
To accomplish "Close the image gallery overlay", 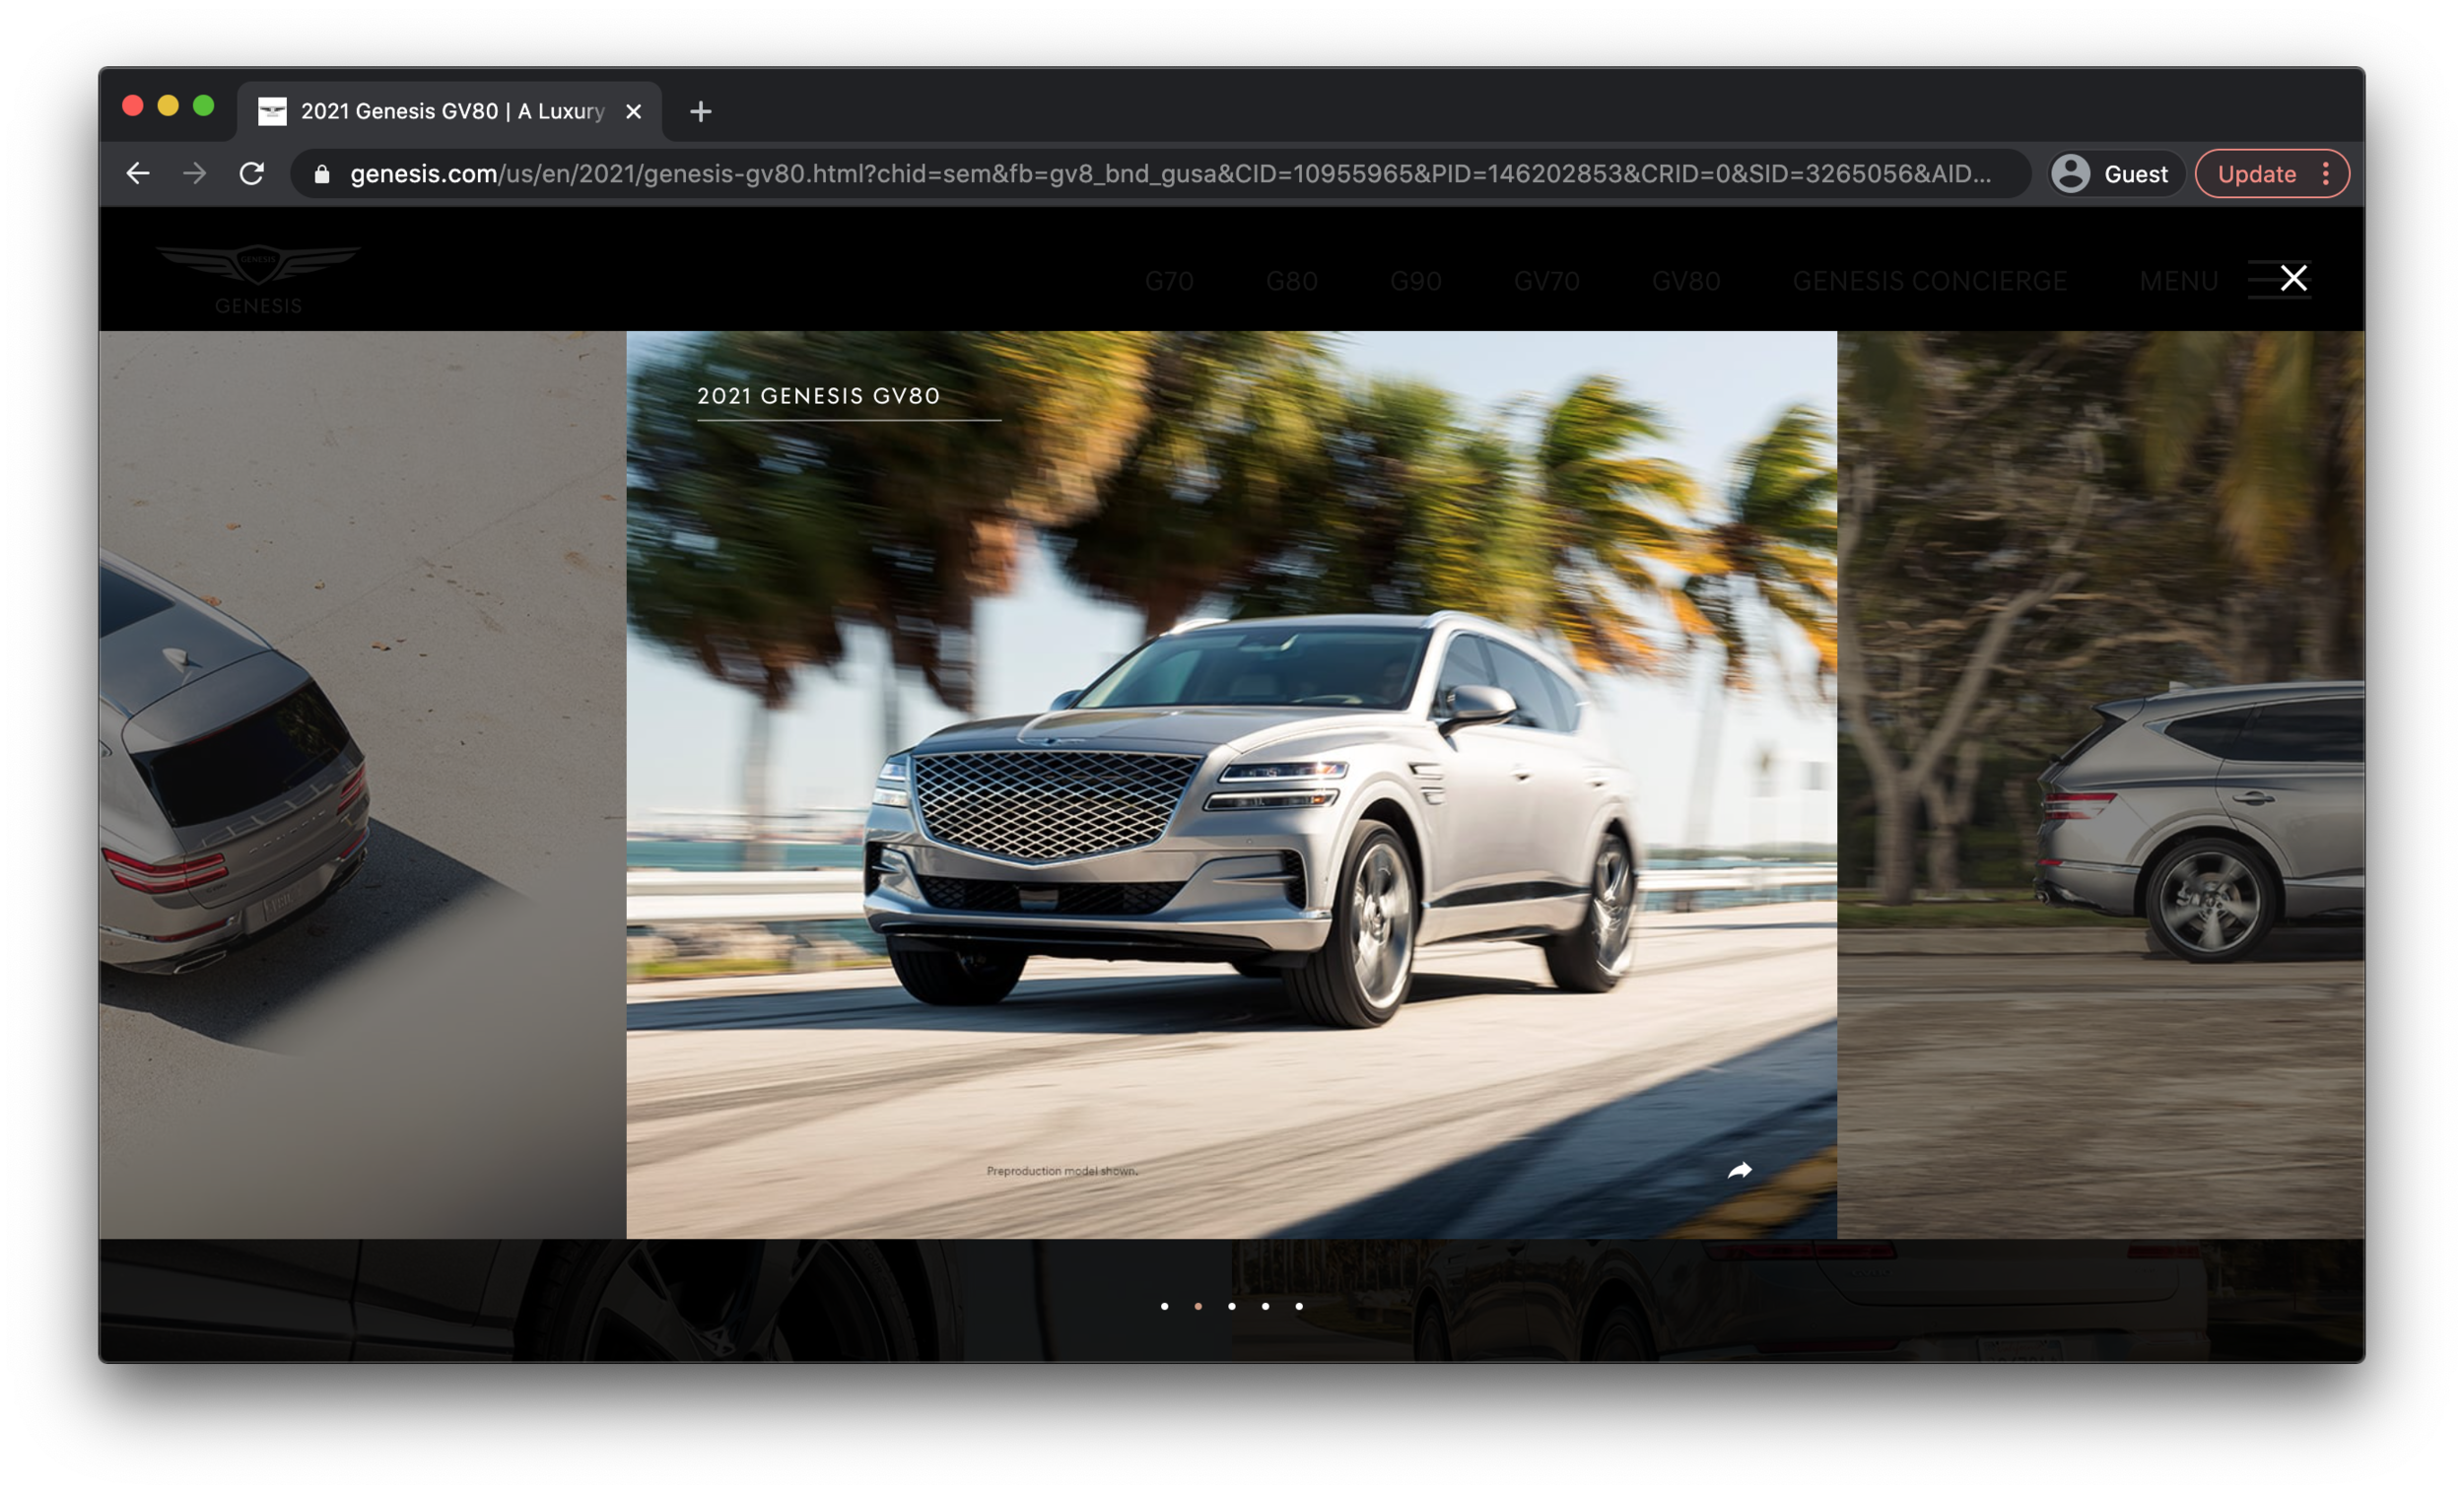I will click(2293, 278).
